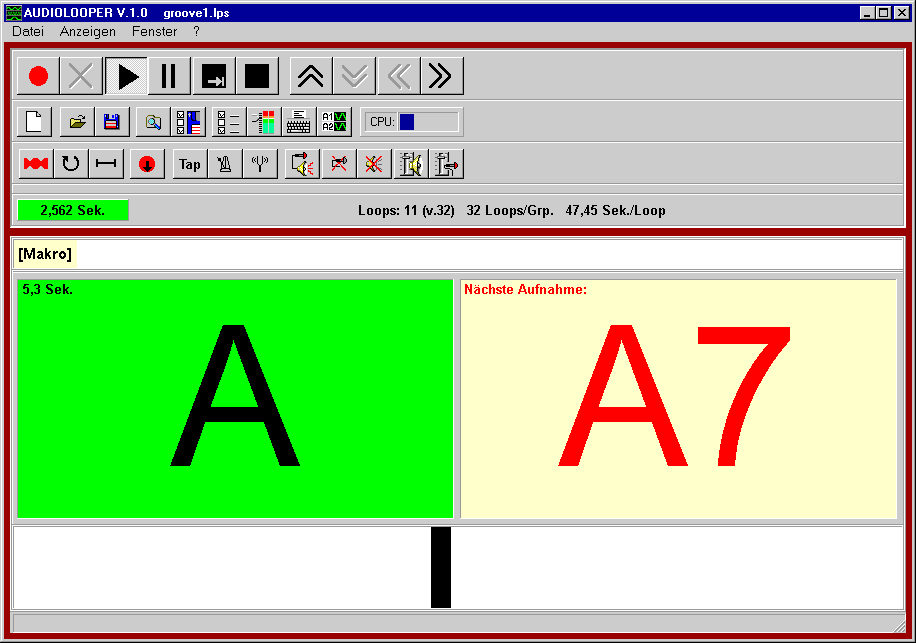Click the black square Stop button
Viewport: 916px width, 643px height.
pos(257,76)
